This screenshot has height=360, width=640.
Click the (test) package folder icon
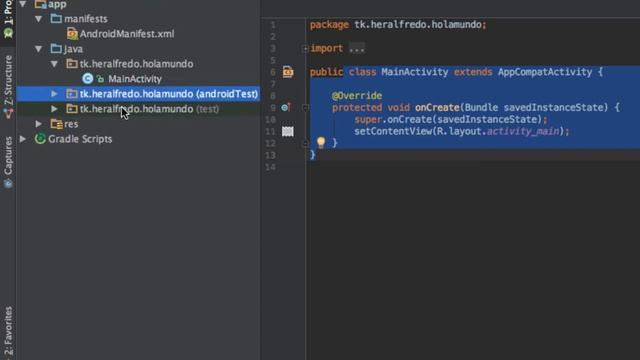[72, 109]
